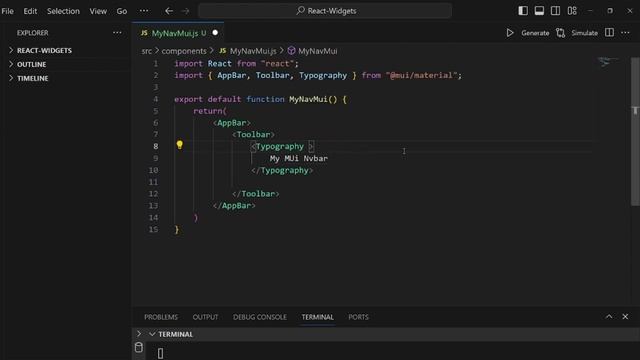The height and width of the screenshot is (360, 640).
Task: Go back with the left arrow
Action: (x=169, y=11)
